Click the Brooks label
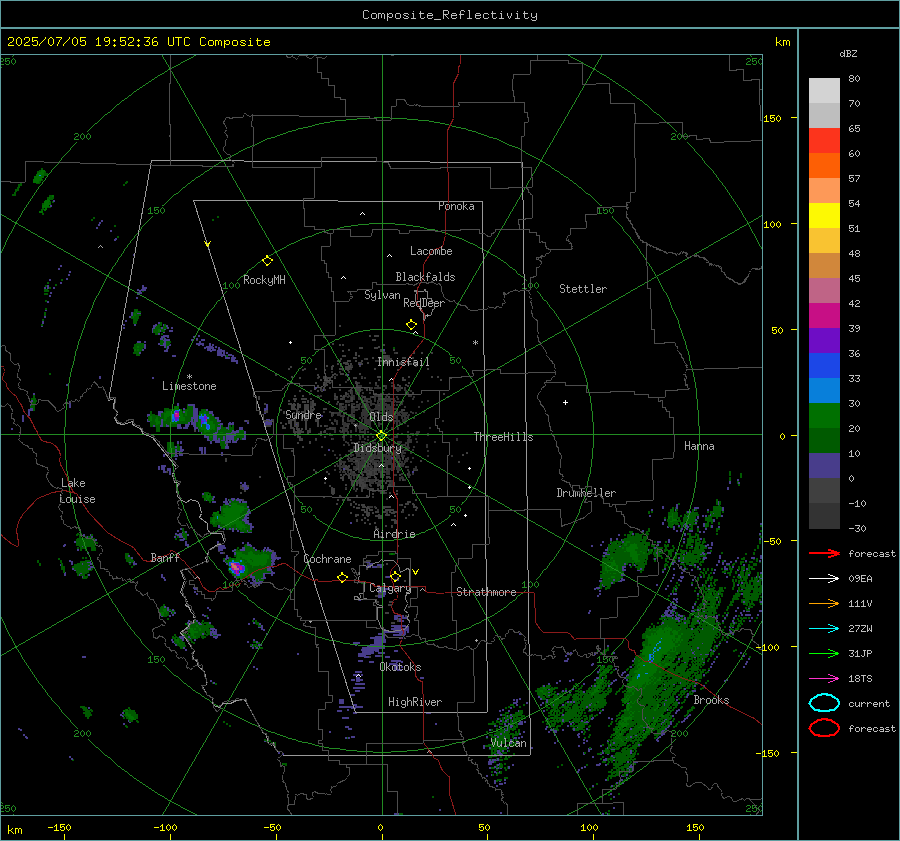Image resolution: width=900 pixels, height=841 pixels. point(711,700)
